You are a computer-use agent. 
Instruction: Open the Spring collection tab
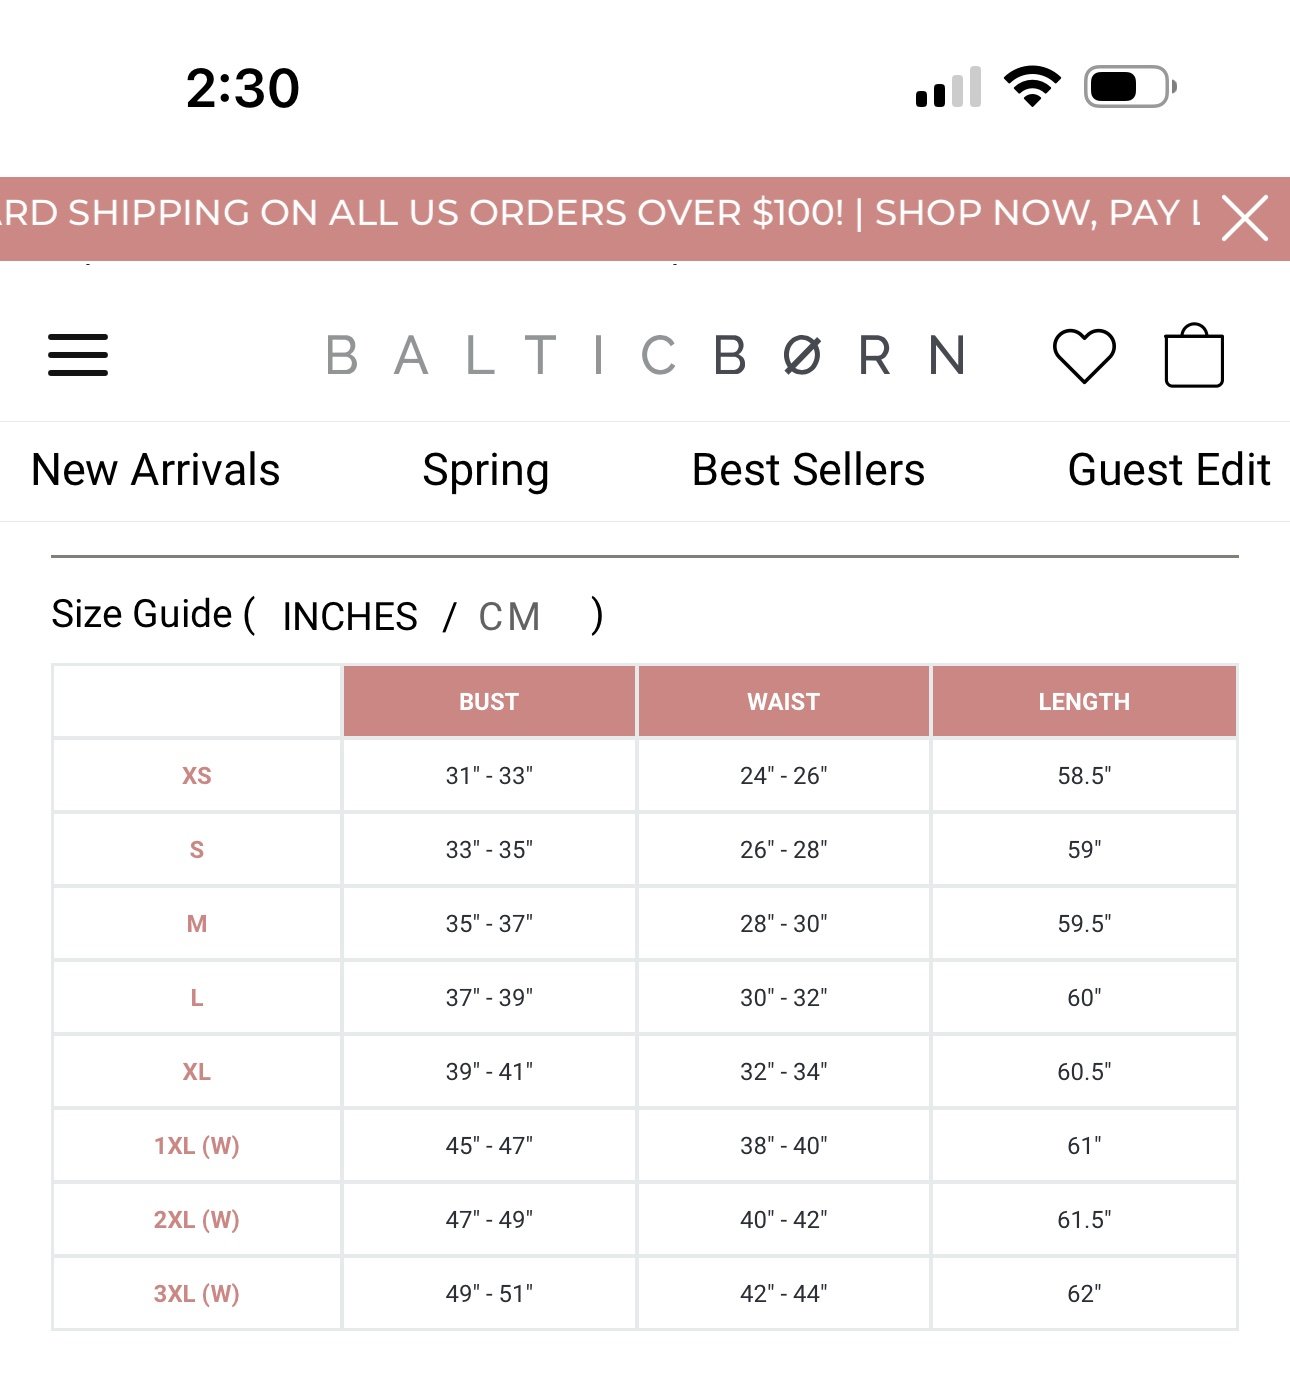(x=486, y=471)
